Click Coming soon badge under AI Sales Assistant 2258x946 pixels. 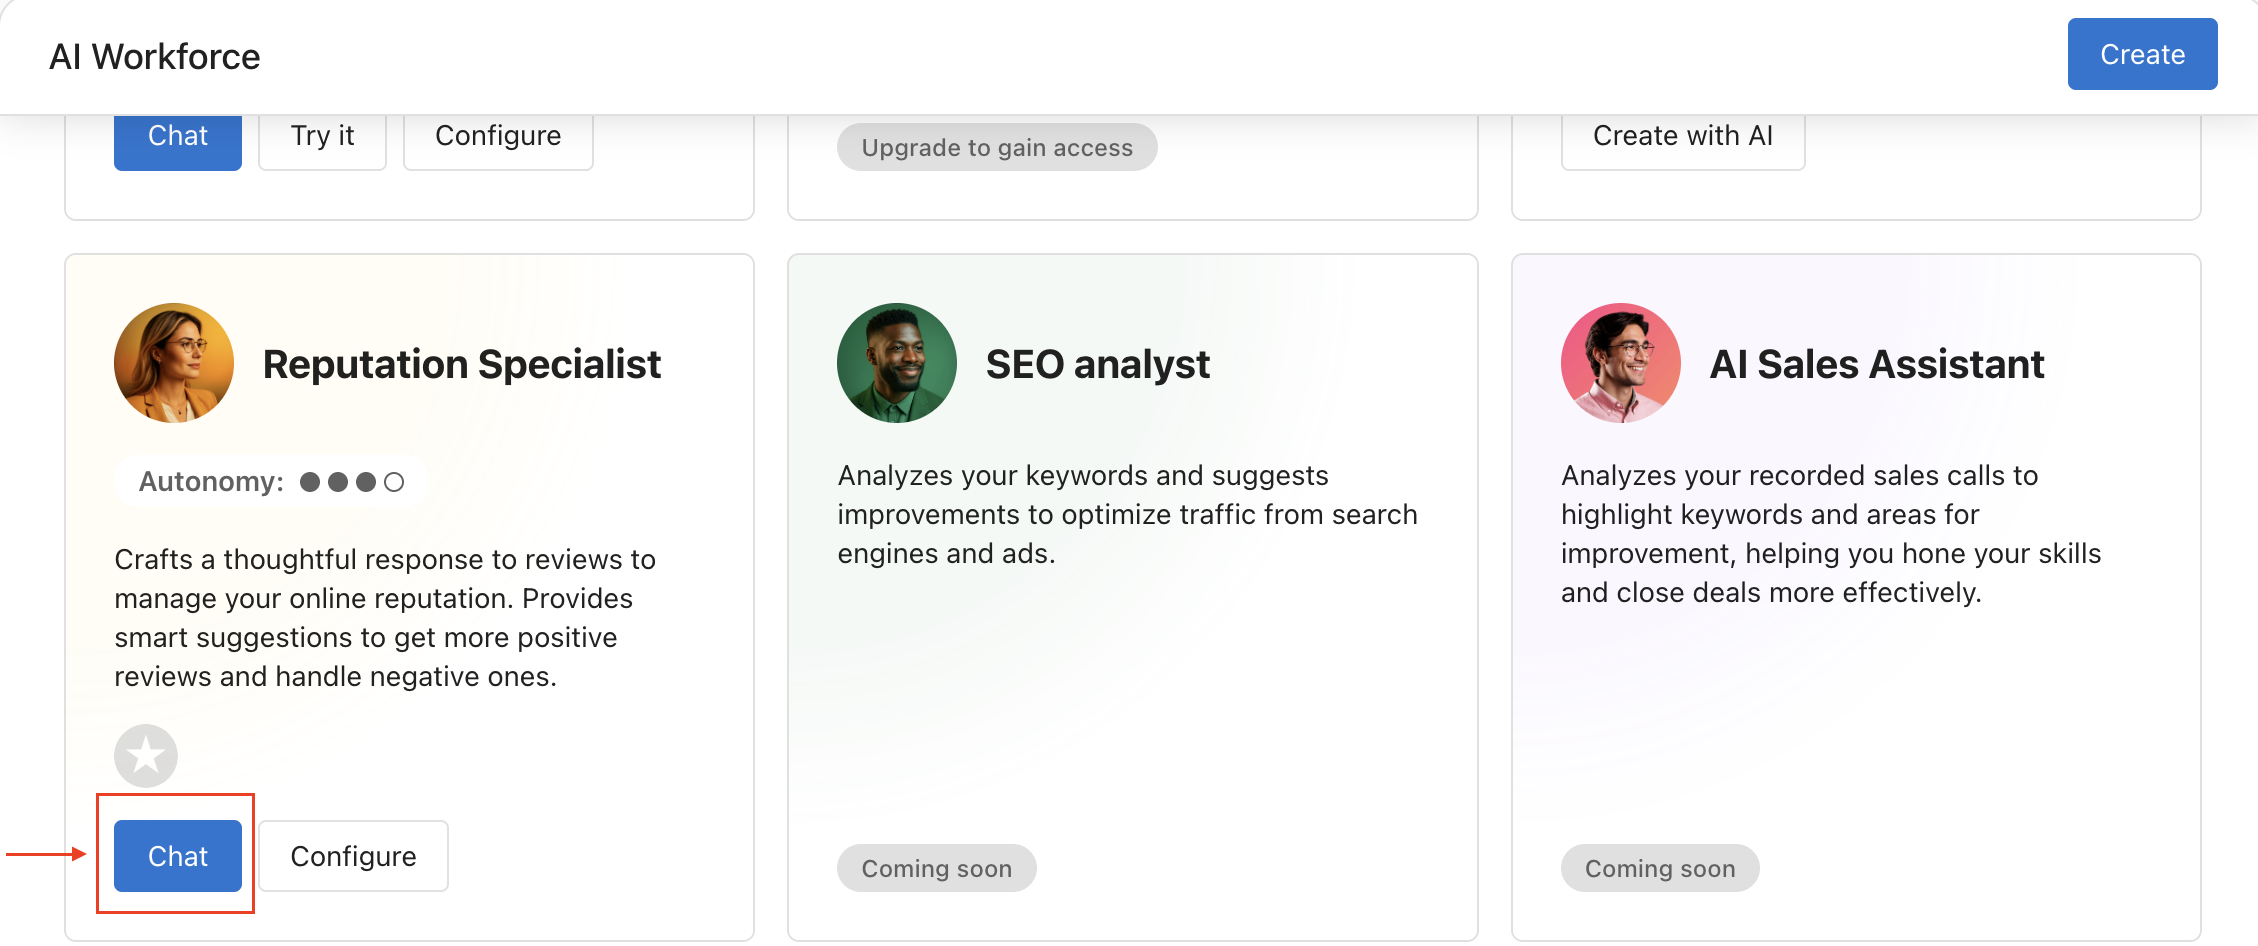click(x=1660, y=868)
